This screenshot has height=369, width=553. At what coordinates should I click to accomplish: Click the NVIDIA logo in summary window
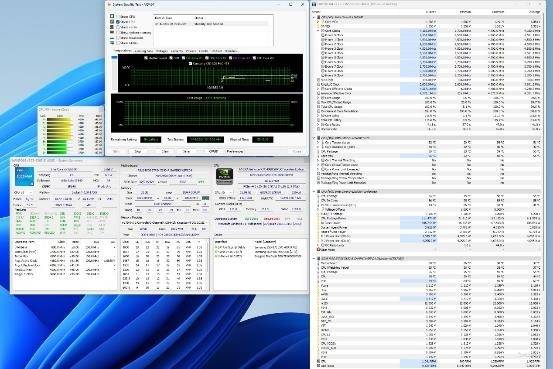click(x=224, y=176)
